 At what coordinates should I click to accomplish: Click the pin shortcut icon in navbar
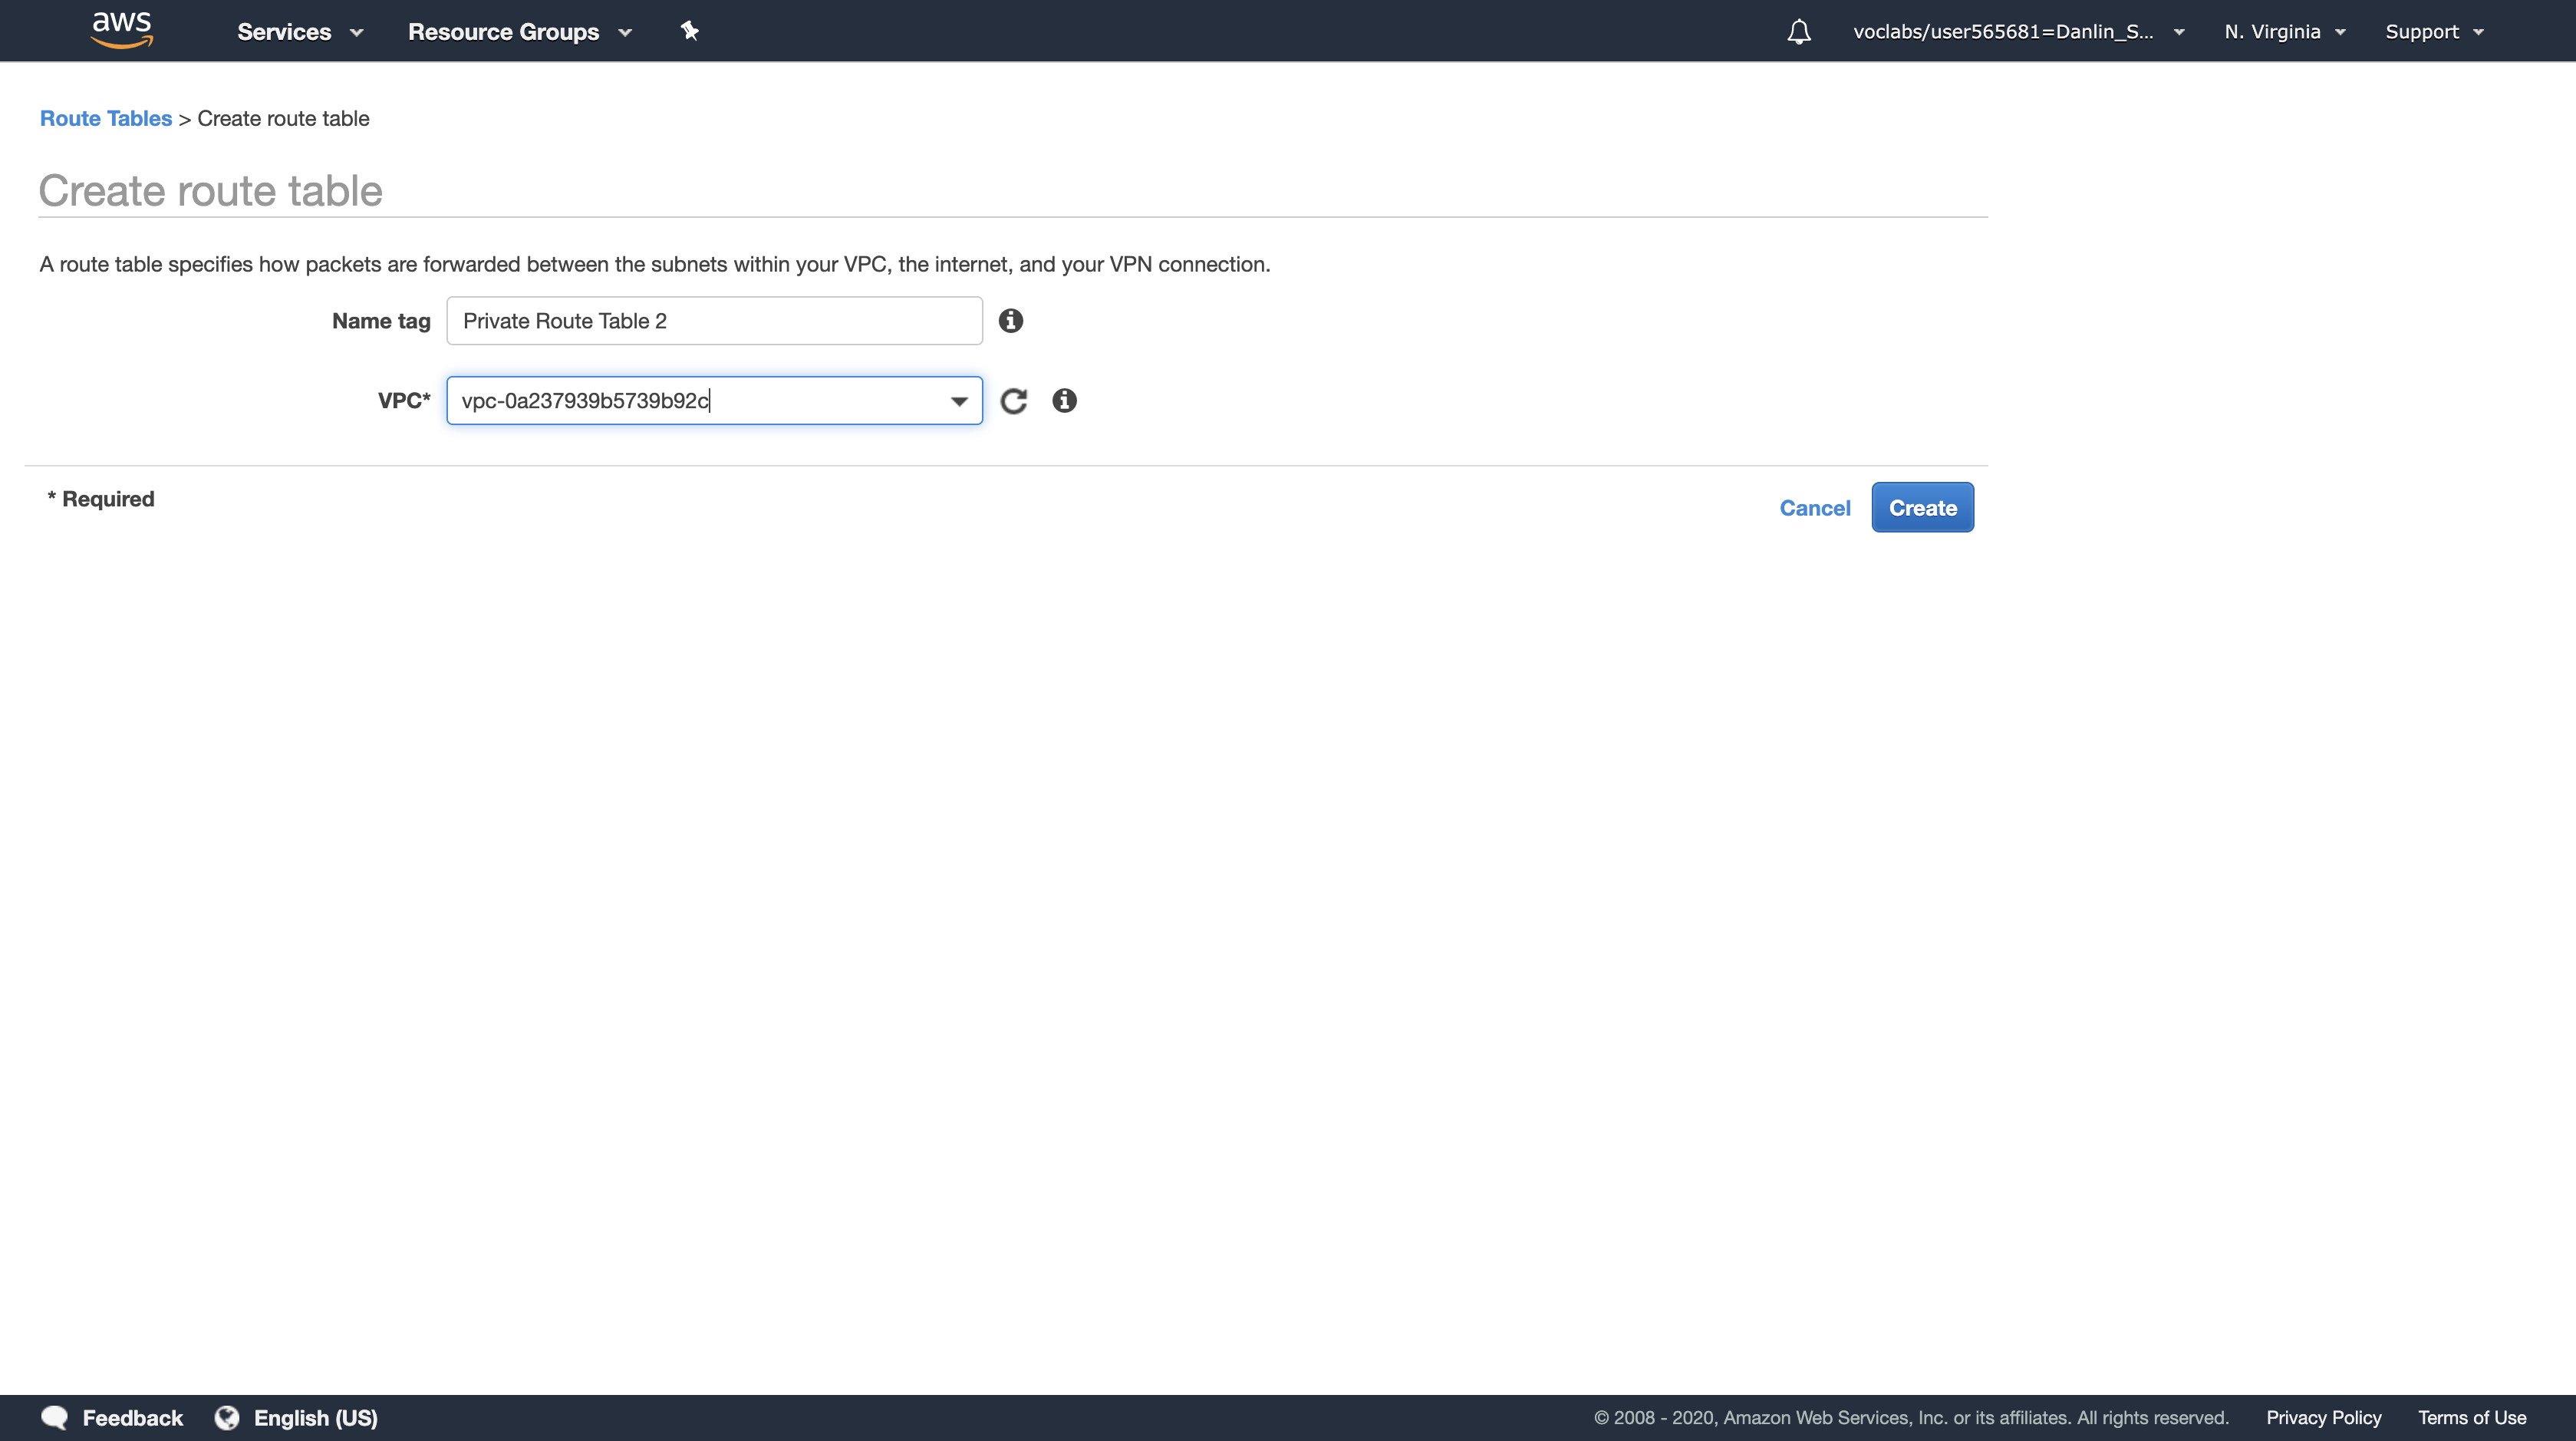[x=689, y=31]
